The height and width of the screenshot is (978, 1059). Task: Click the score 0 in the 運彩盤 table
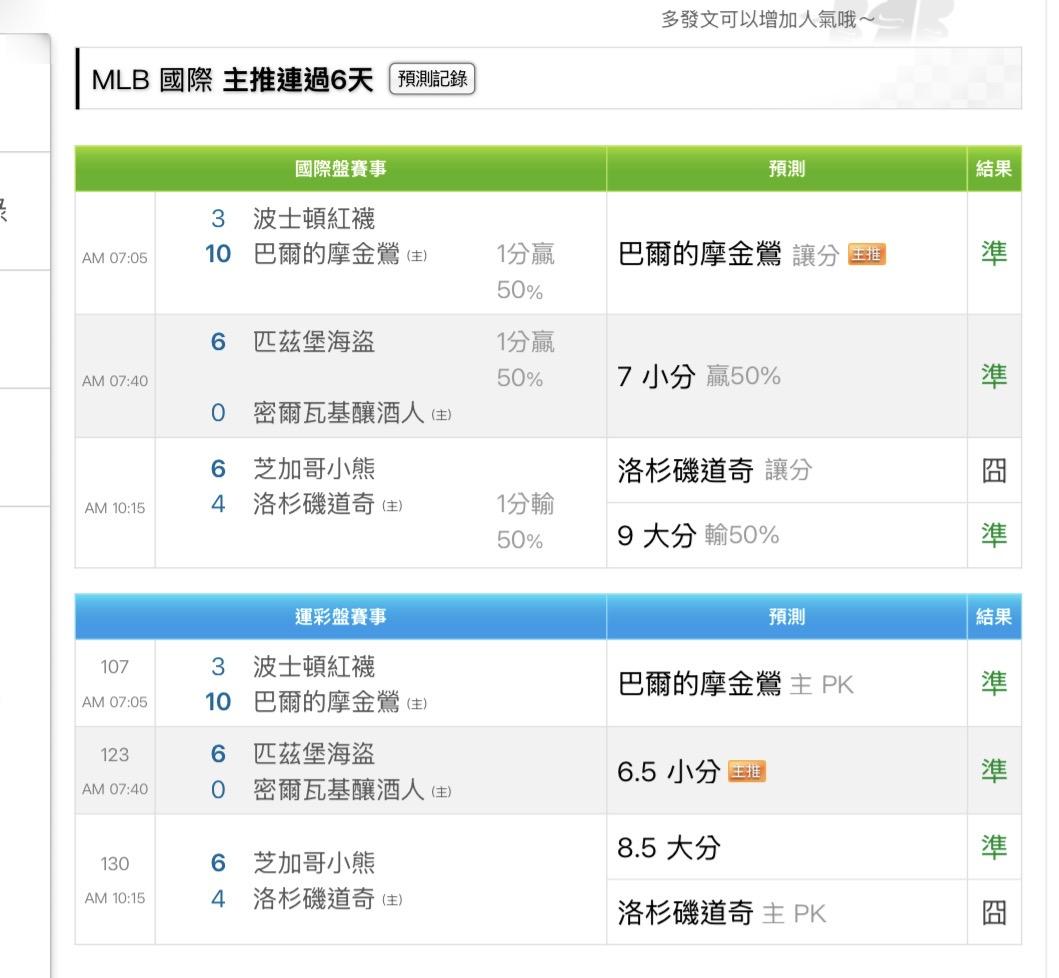218,790
